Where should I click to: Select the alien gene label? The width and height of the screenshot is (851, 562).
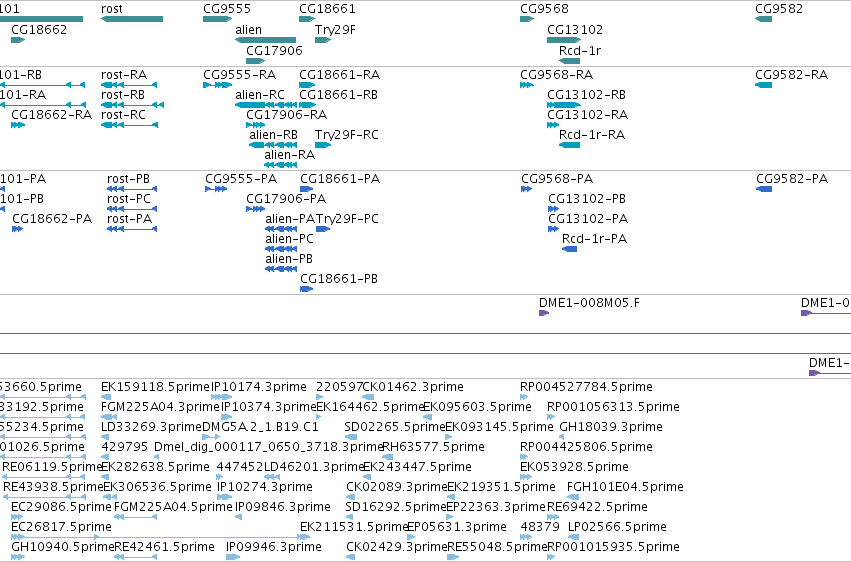pos(249,29)
